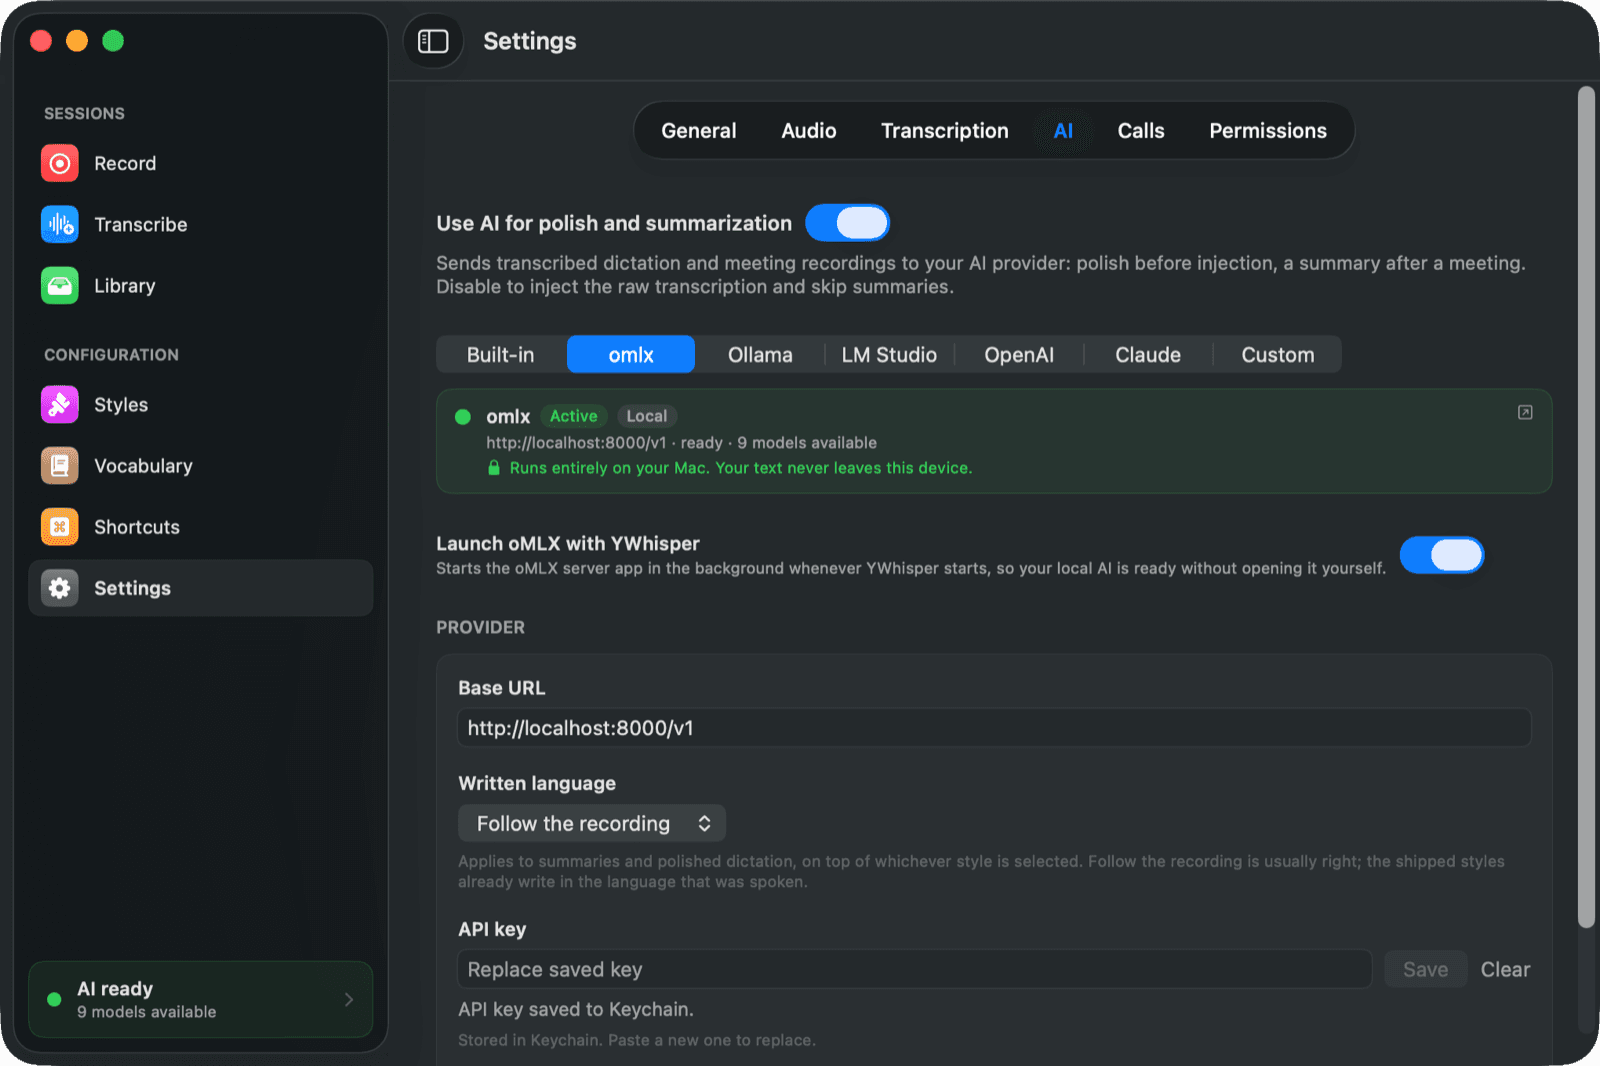Select the omlx provider segment
The height and width of the screenshot is (1066, 1600).
pyautogui.click(x=631, y=355)
